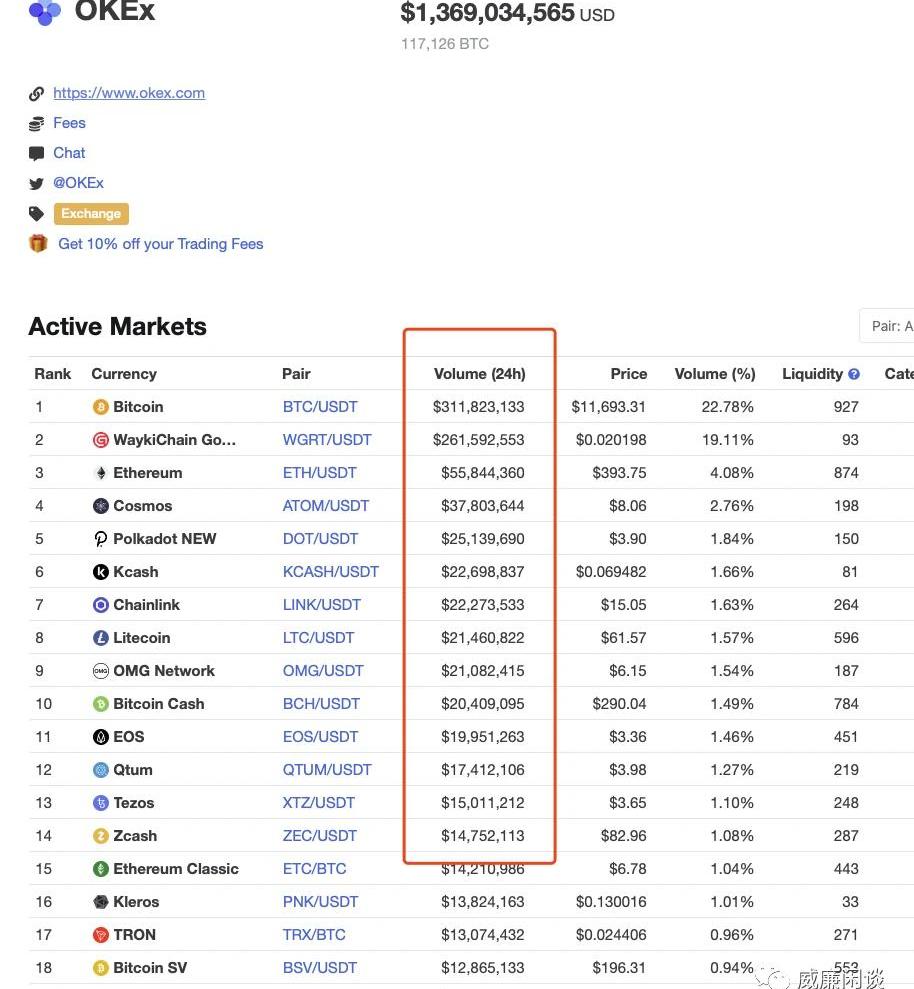The height and width of the screenshot is (989, 914).
Task: Click the tag icon beside Exchange
Action: point(37,214)
